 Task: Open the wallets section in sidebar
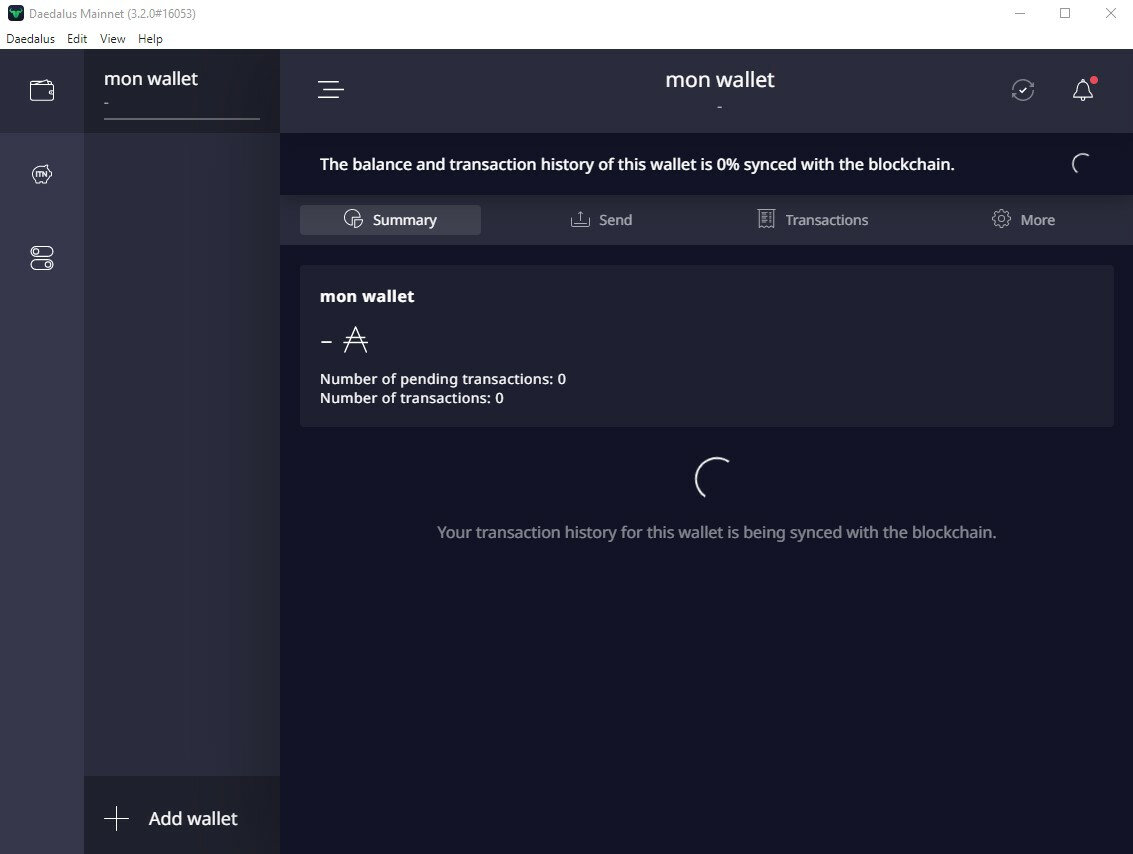point(42,91)
